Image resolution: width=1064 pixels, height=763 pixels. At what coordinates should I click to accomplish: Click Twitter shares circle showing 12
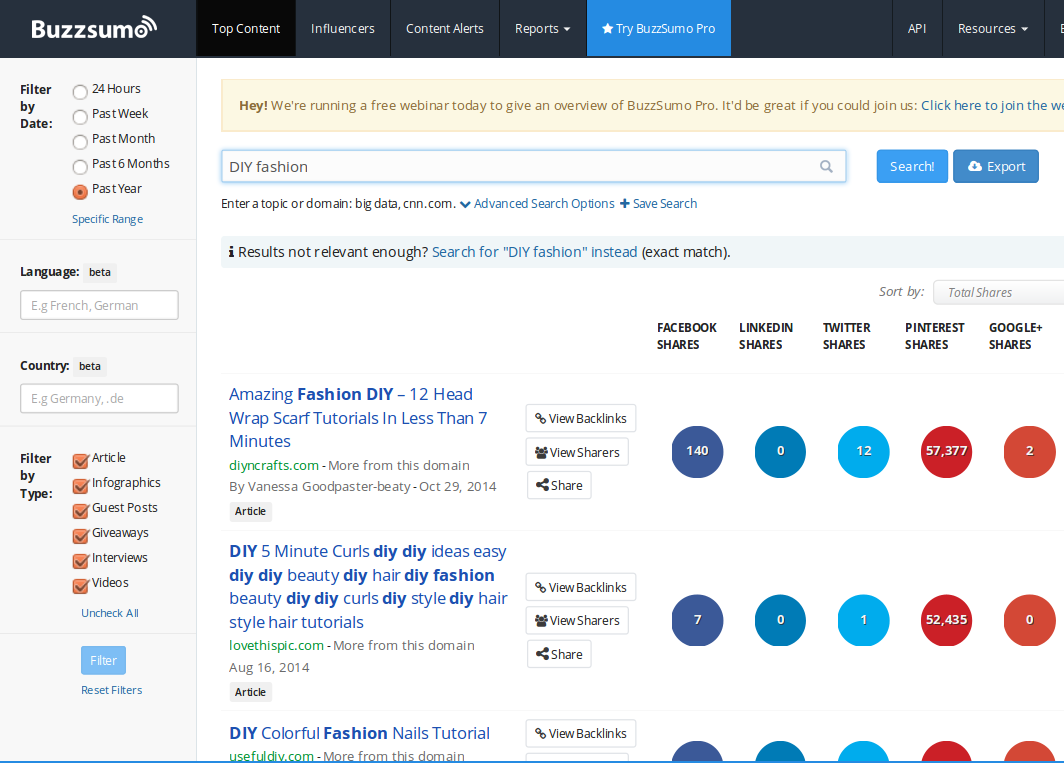click(863, 451)
